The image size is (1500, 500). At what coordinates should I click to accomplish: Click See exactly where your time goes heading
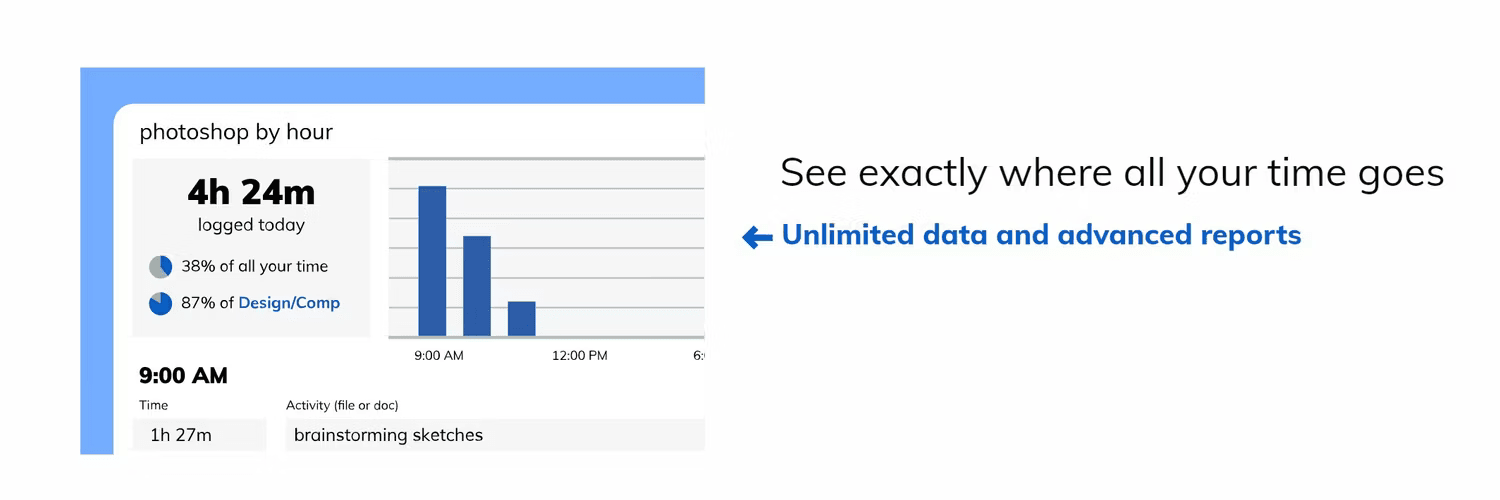coord(1112,173)
